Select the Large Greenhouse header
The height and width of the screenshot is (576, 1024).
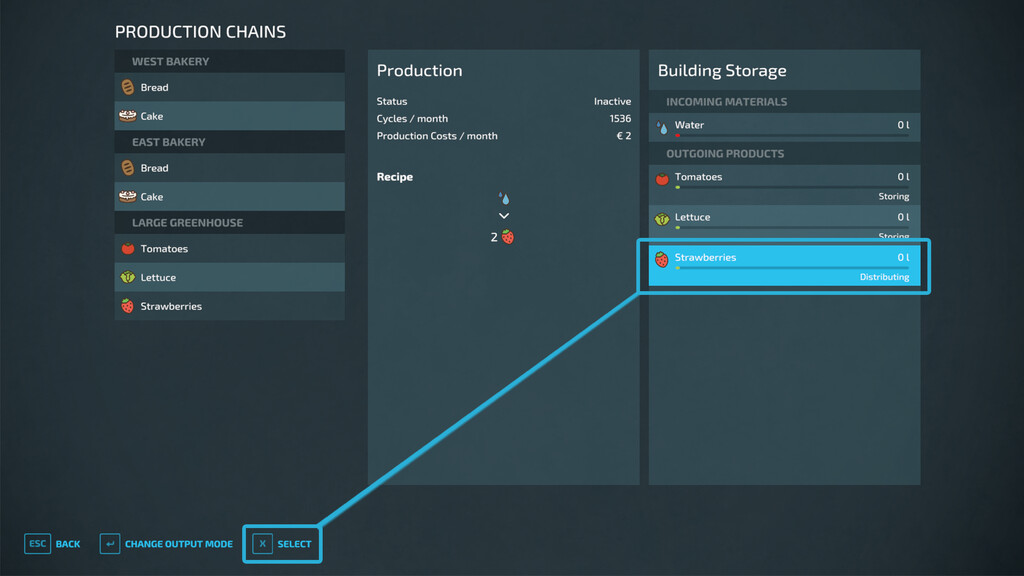[187, 223]
